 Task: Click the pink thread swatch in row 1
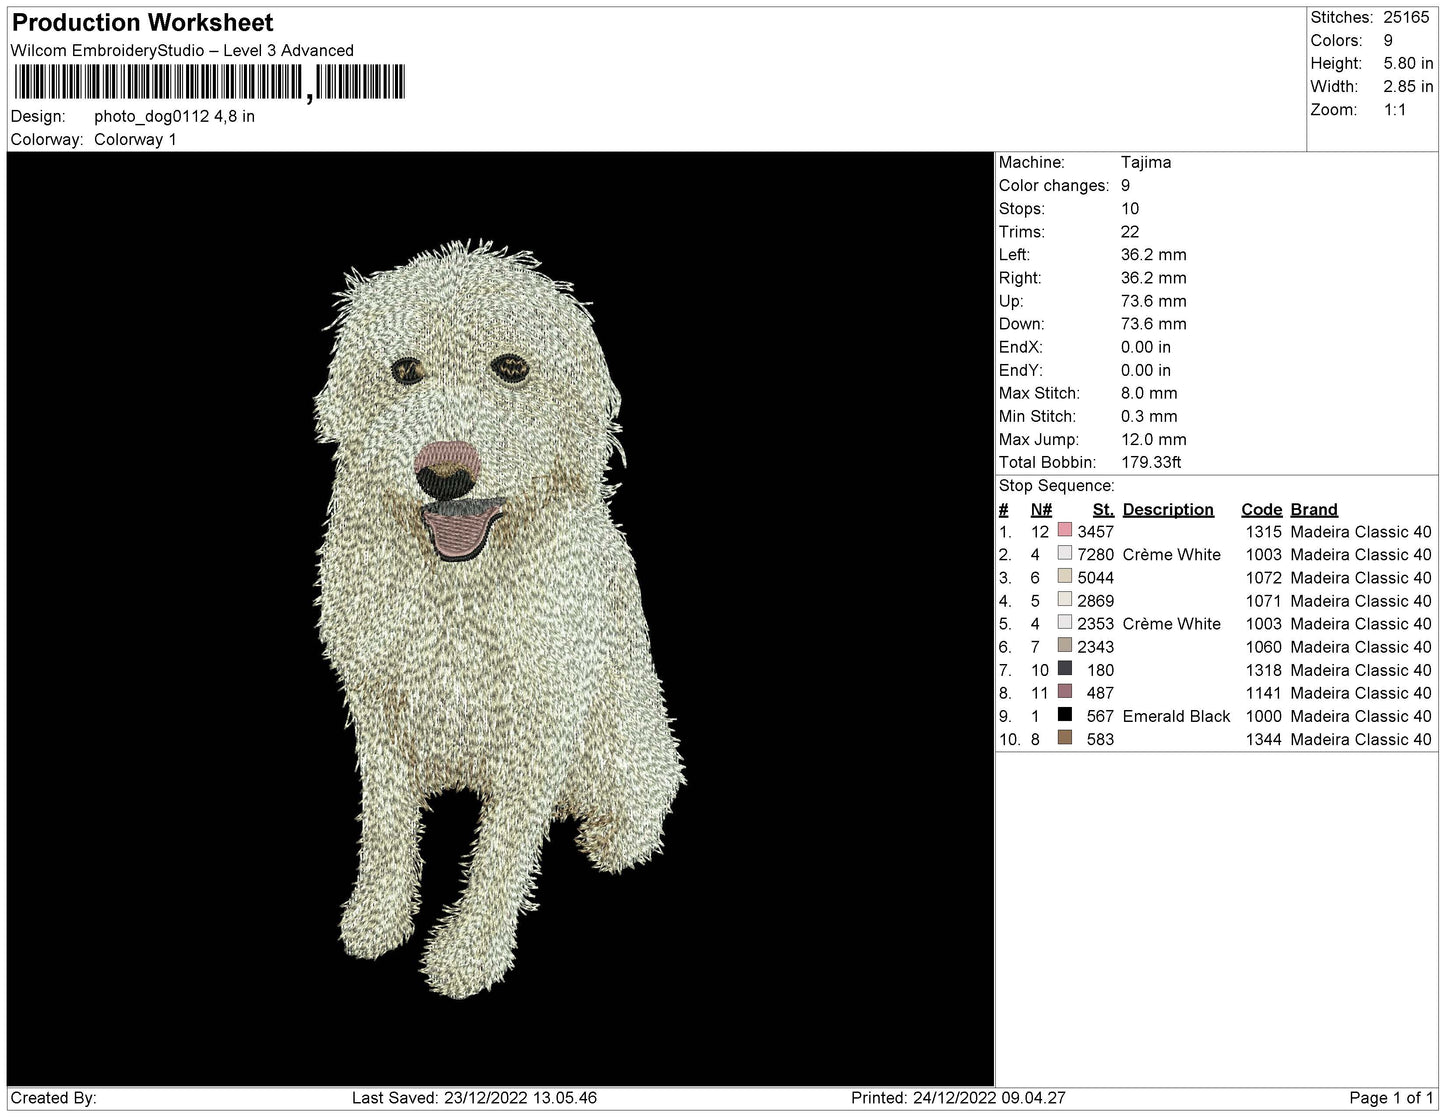coord(1064,530)
